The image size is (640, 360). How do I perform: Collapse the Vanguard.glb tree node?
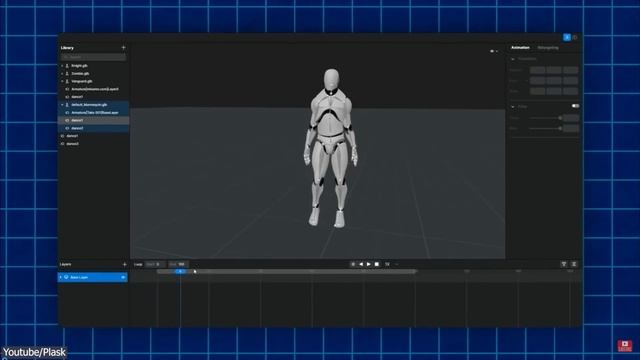point(62,81)
